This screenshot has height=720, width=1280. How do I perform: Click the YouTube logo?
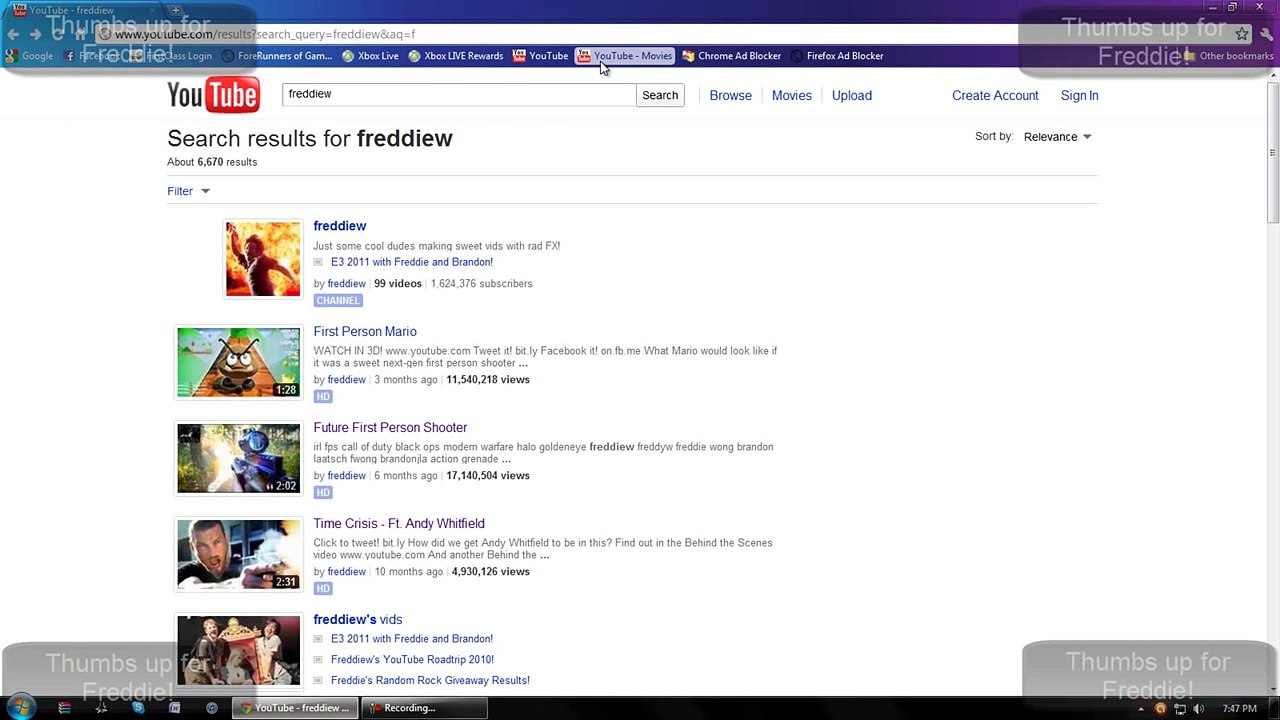pyautogui.click(x=213, y=96)
